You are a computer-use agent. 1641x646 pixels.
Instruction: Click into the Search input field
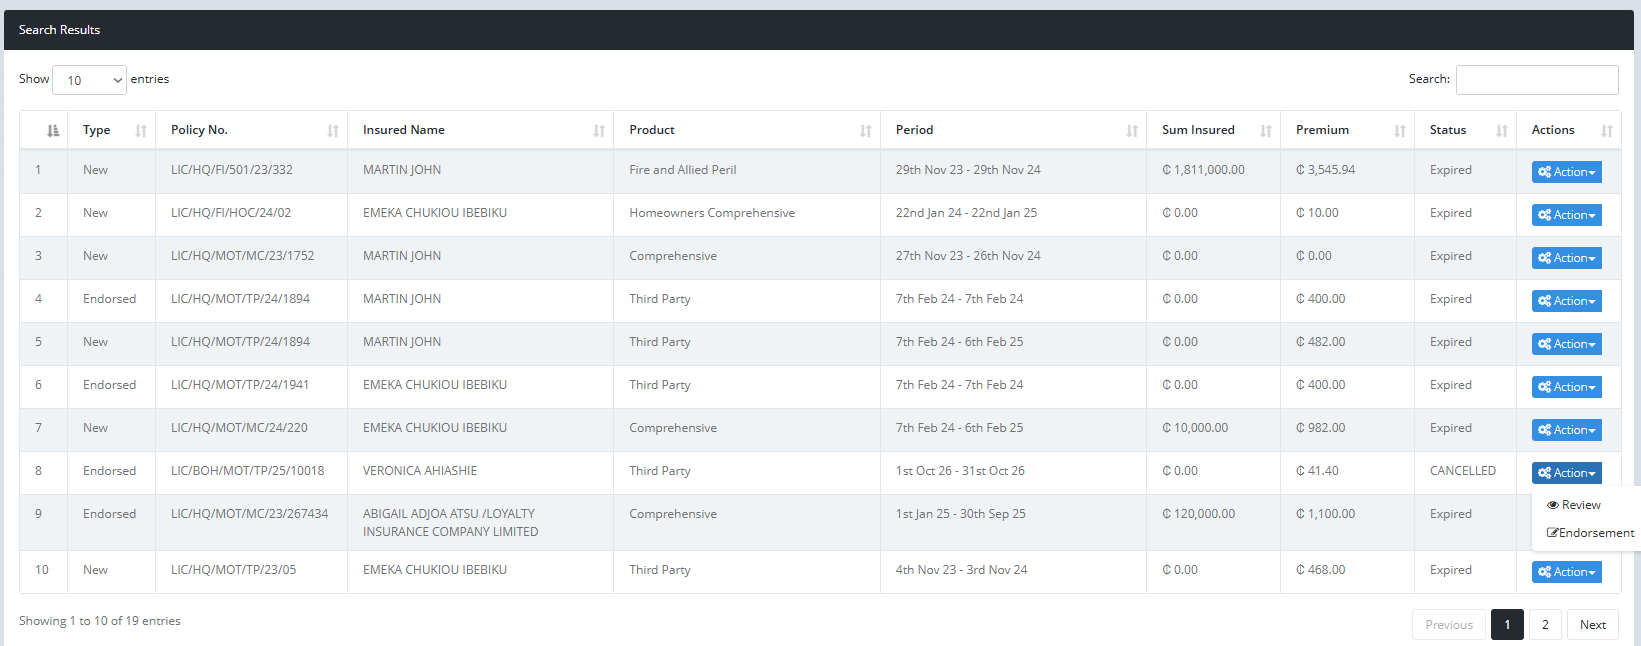click(x=1536, y=80)
